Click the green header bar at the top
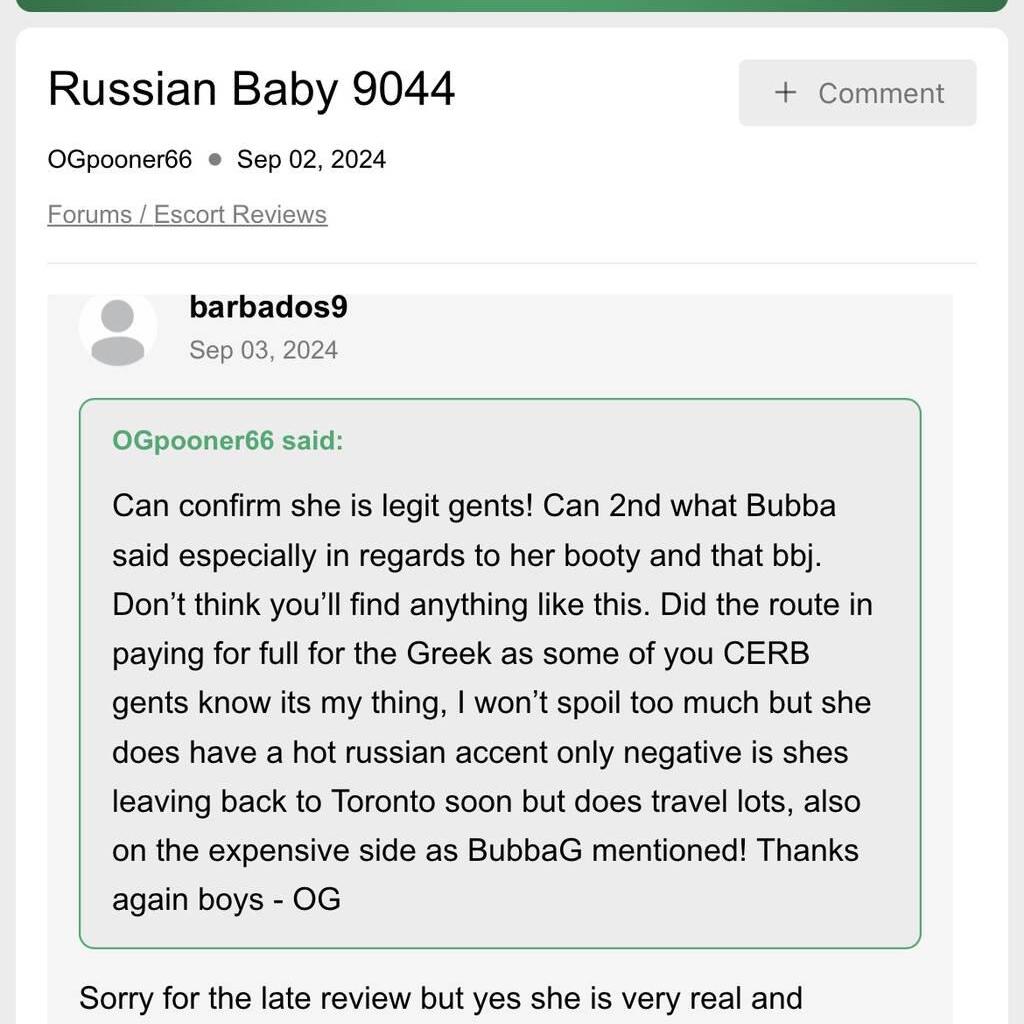Screen dimensions: 1024x1024 [x=512, y=6]
